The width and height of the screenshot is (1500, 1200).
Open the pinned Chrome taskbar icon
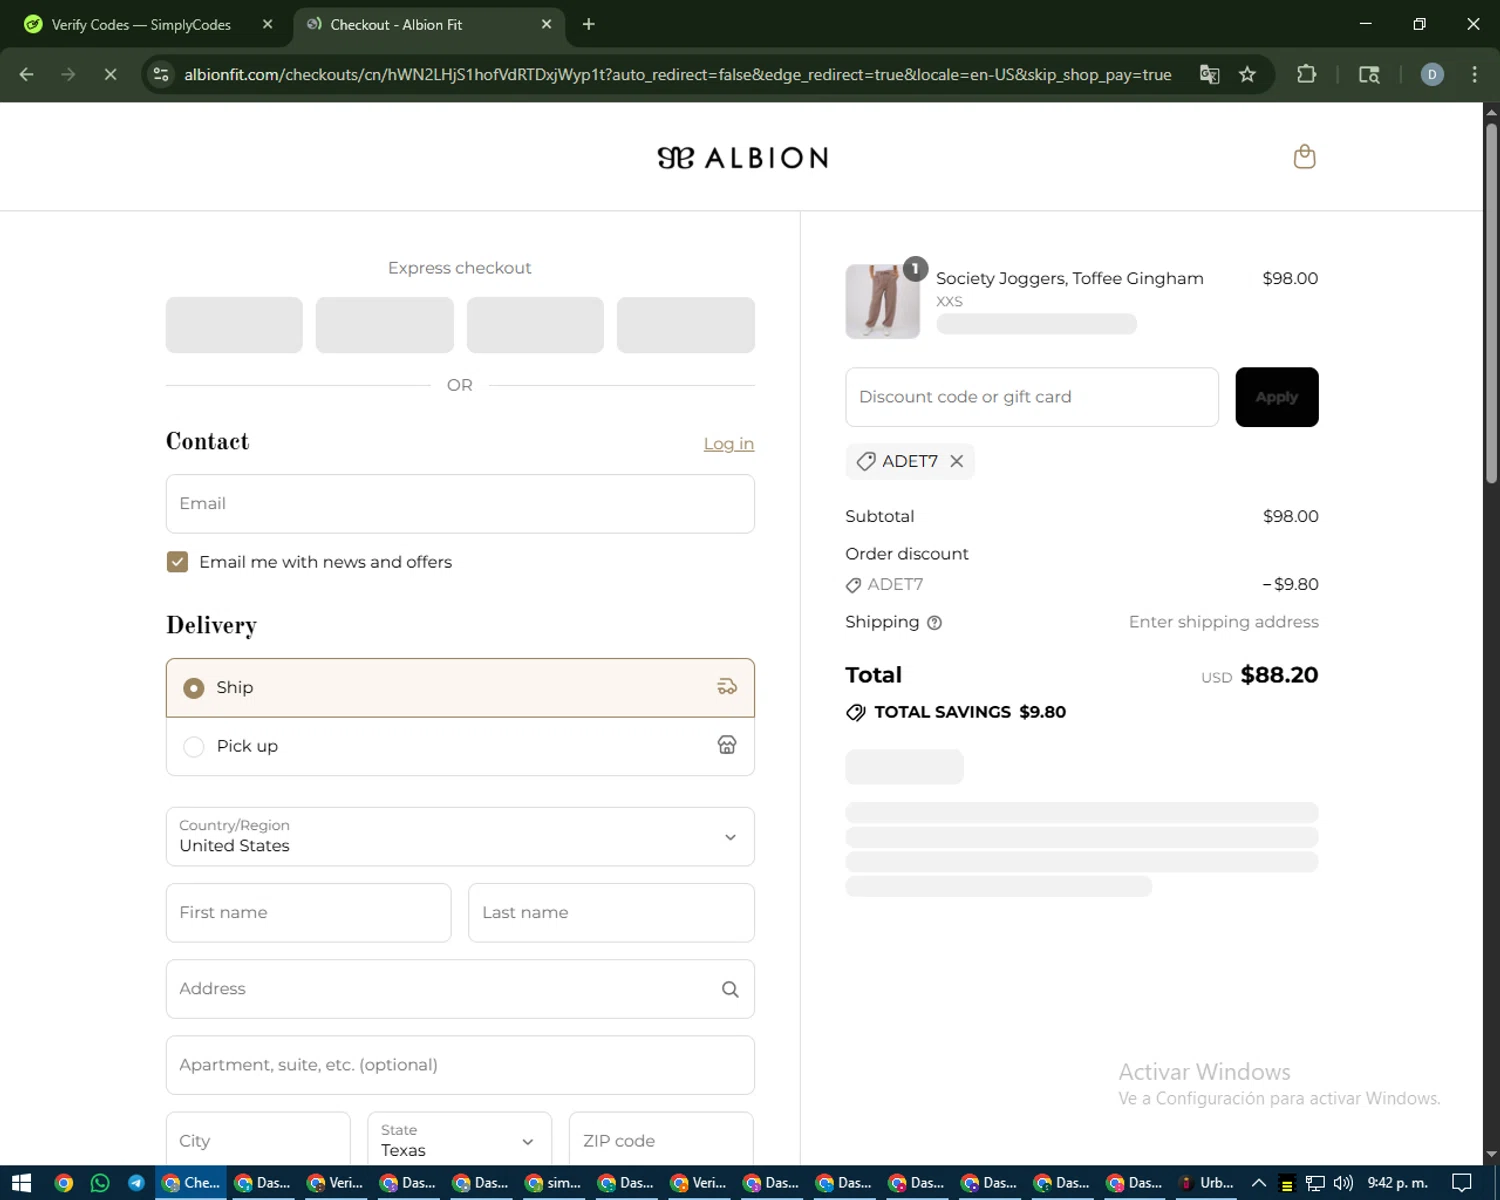click(64, 1183)
